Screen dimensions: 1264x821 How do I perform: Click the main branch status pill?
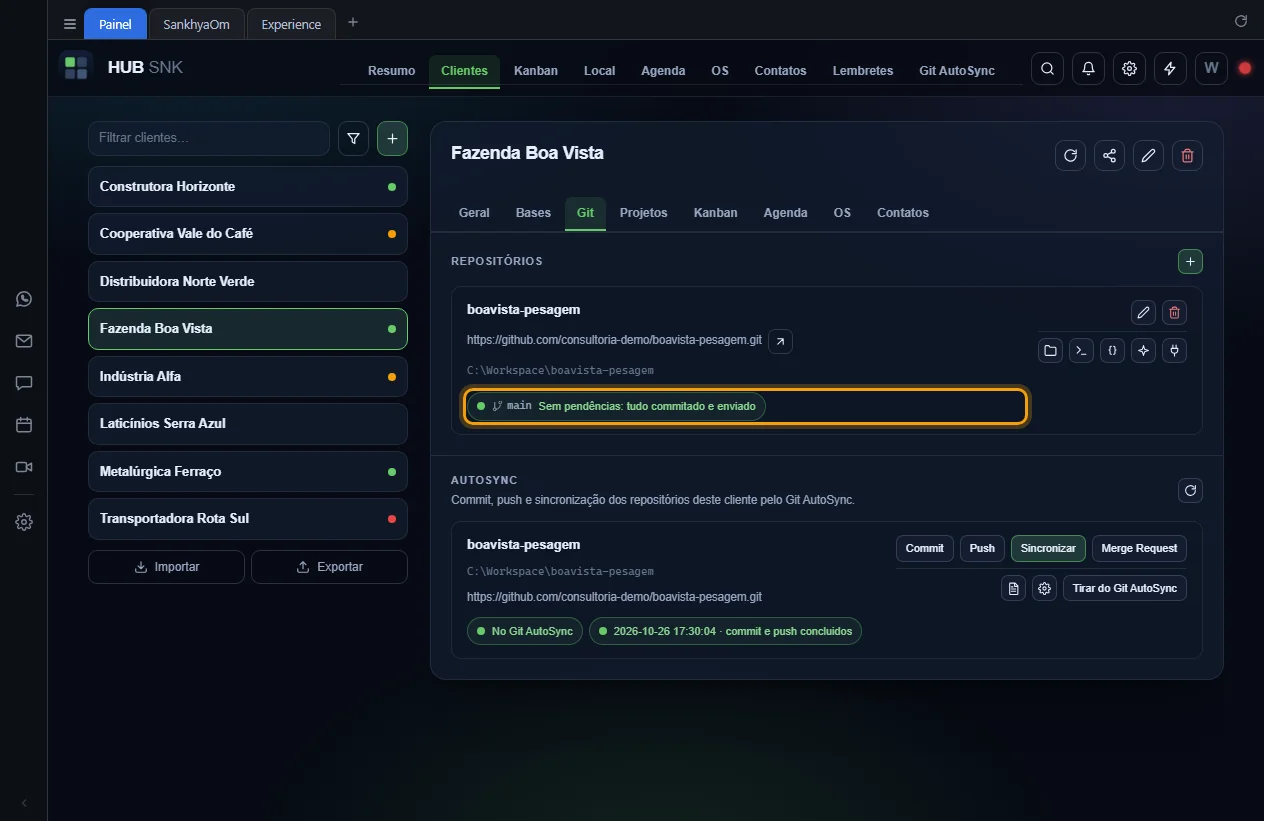(616, 406)
